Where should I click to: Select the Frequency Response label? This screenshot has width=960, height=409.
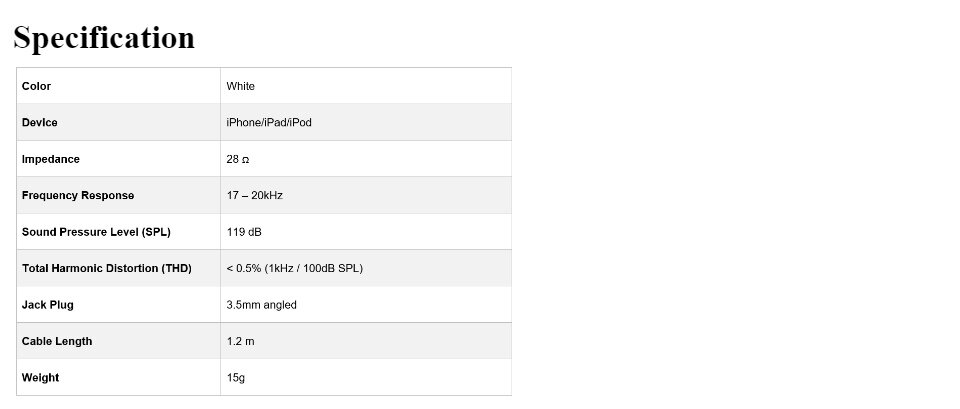click(78, 195)
